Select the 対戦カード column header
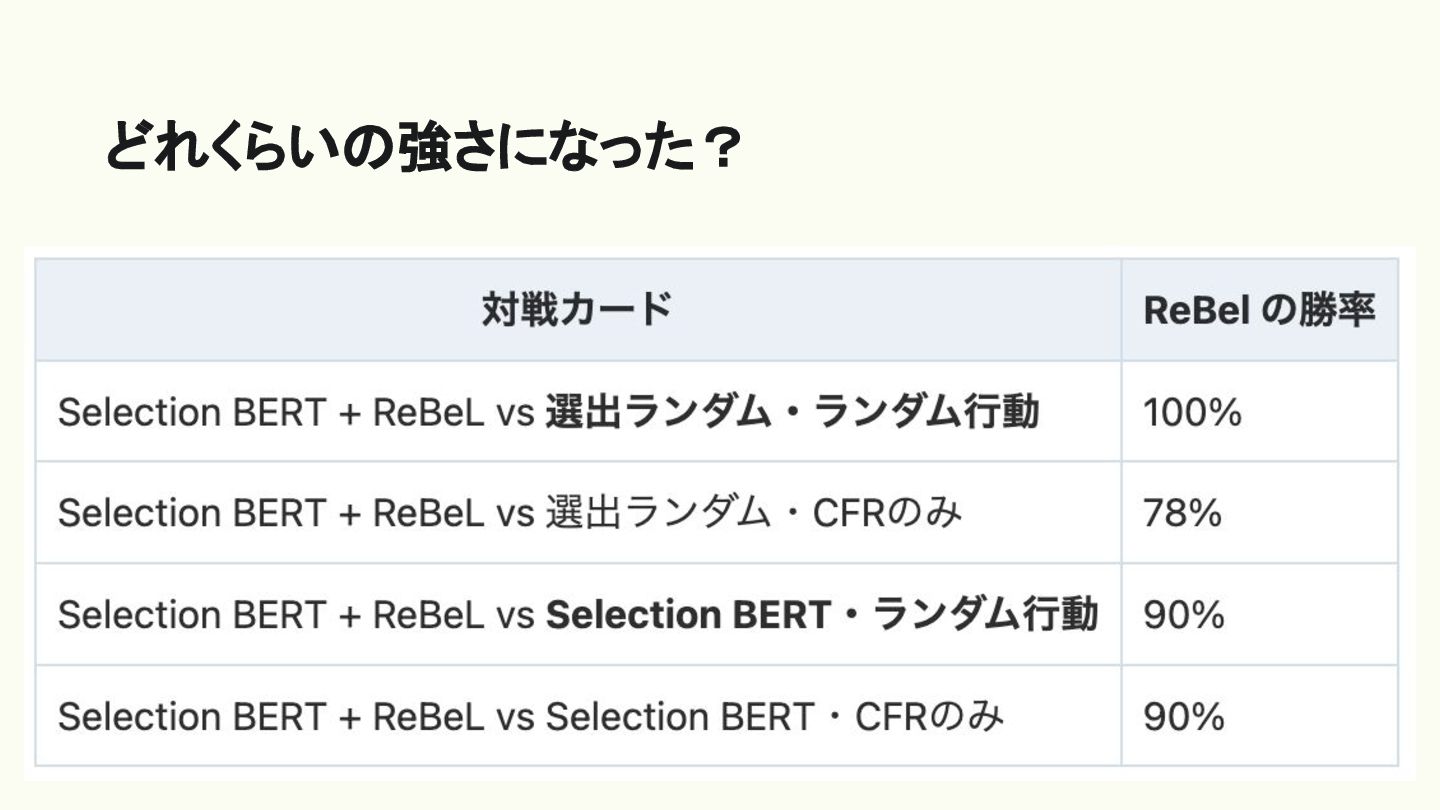The image size is (1440, 810). (576, 310)
